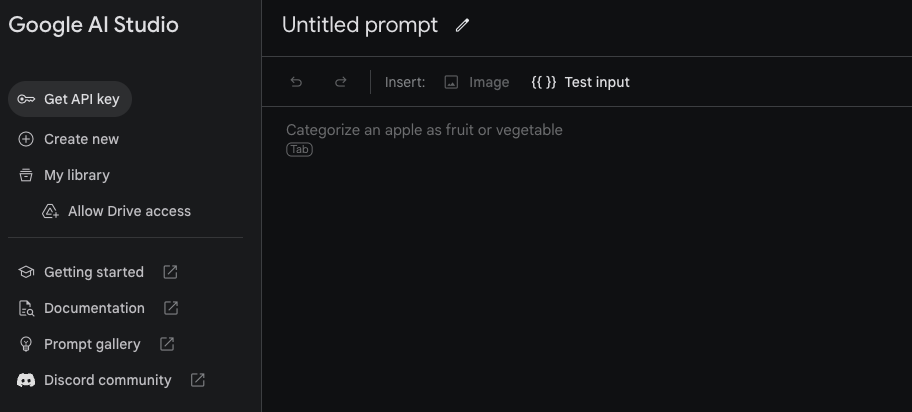Screen dimensions: 912x412
Task: Click the key icon beside Get API key
Action: (x=26, y=99)
